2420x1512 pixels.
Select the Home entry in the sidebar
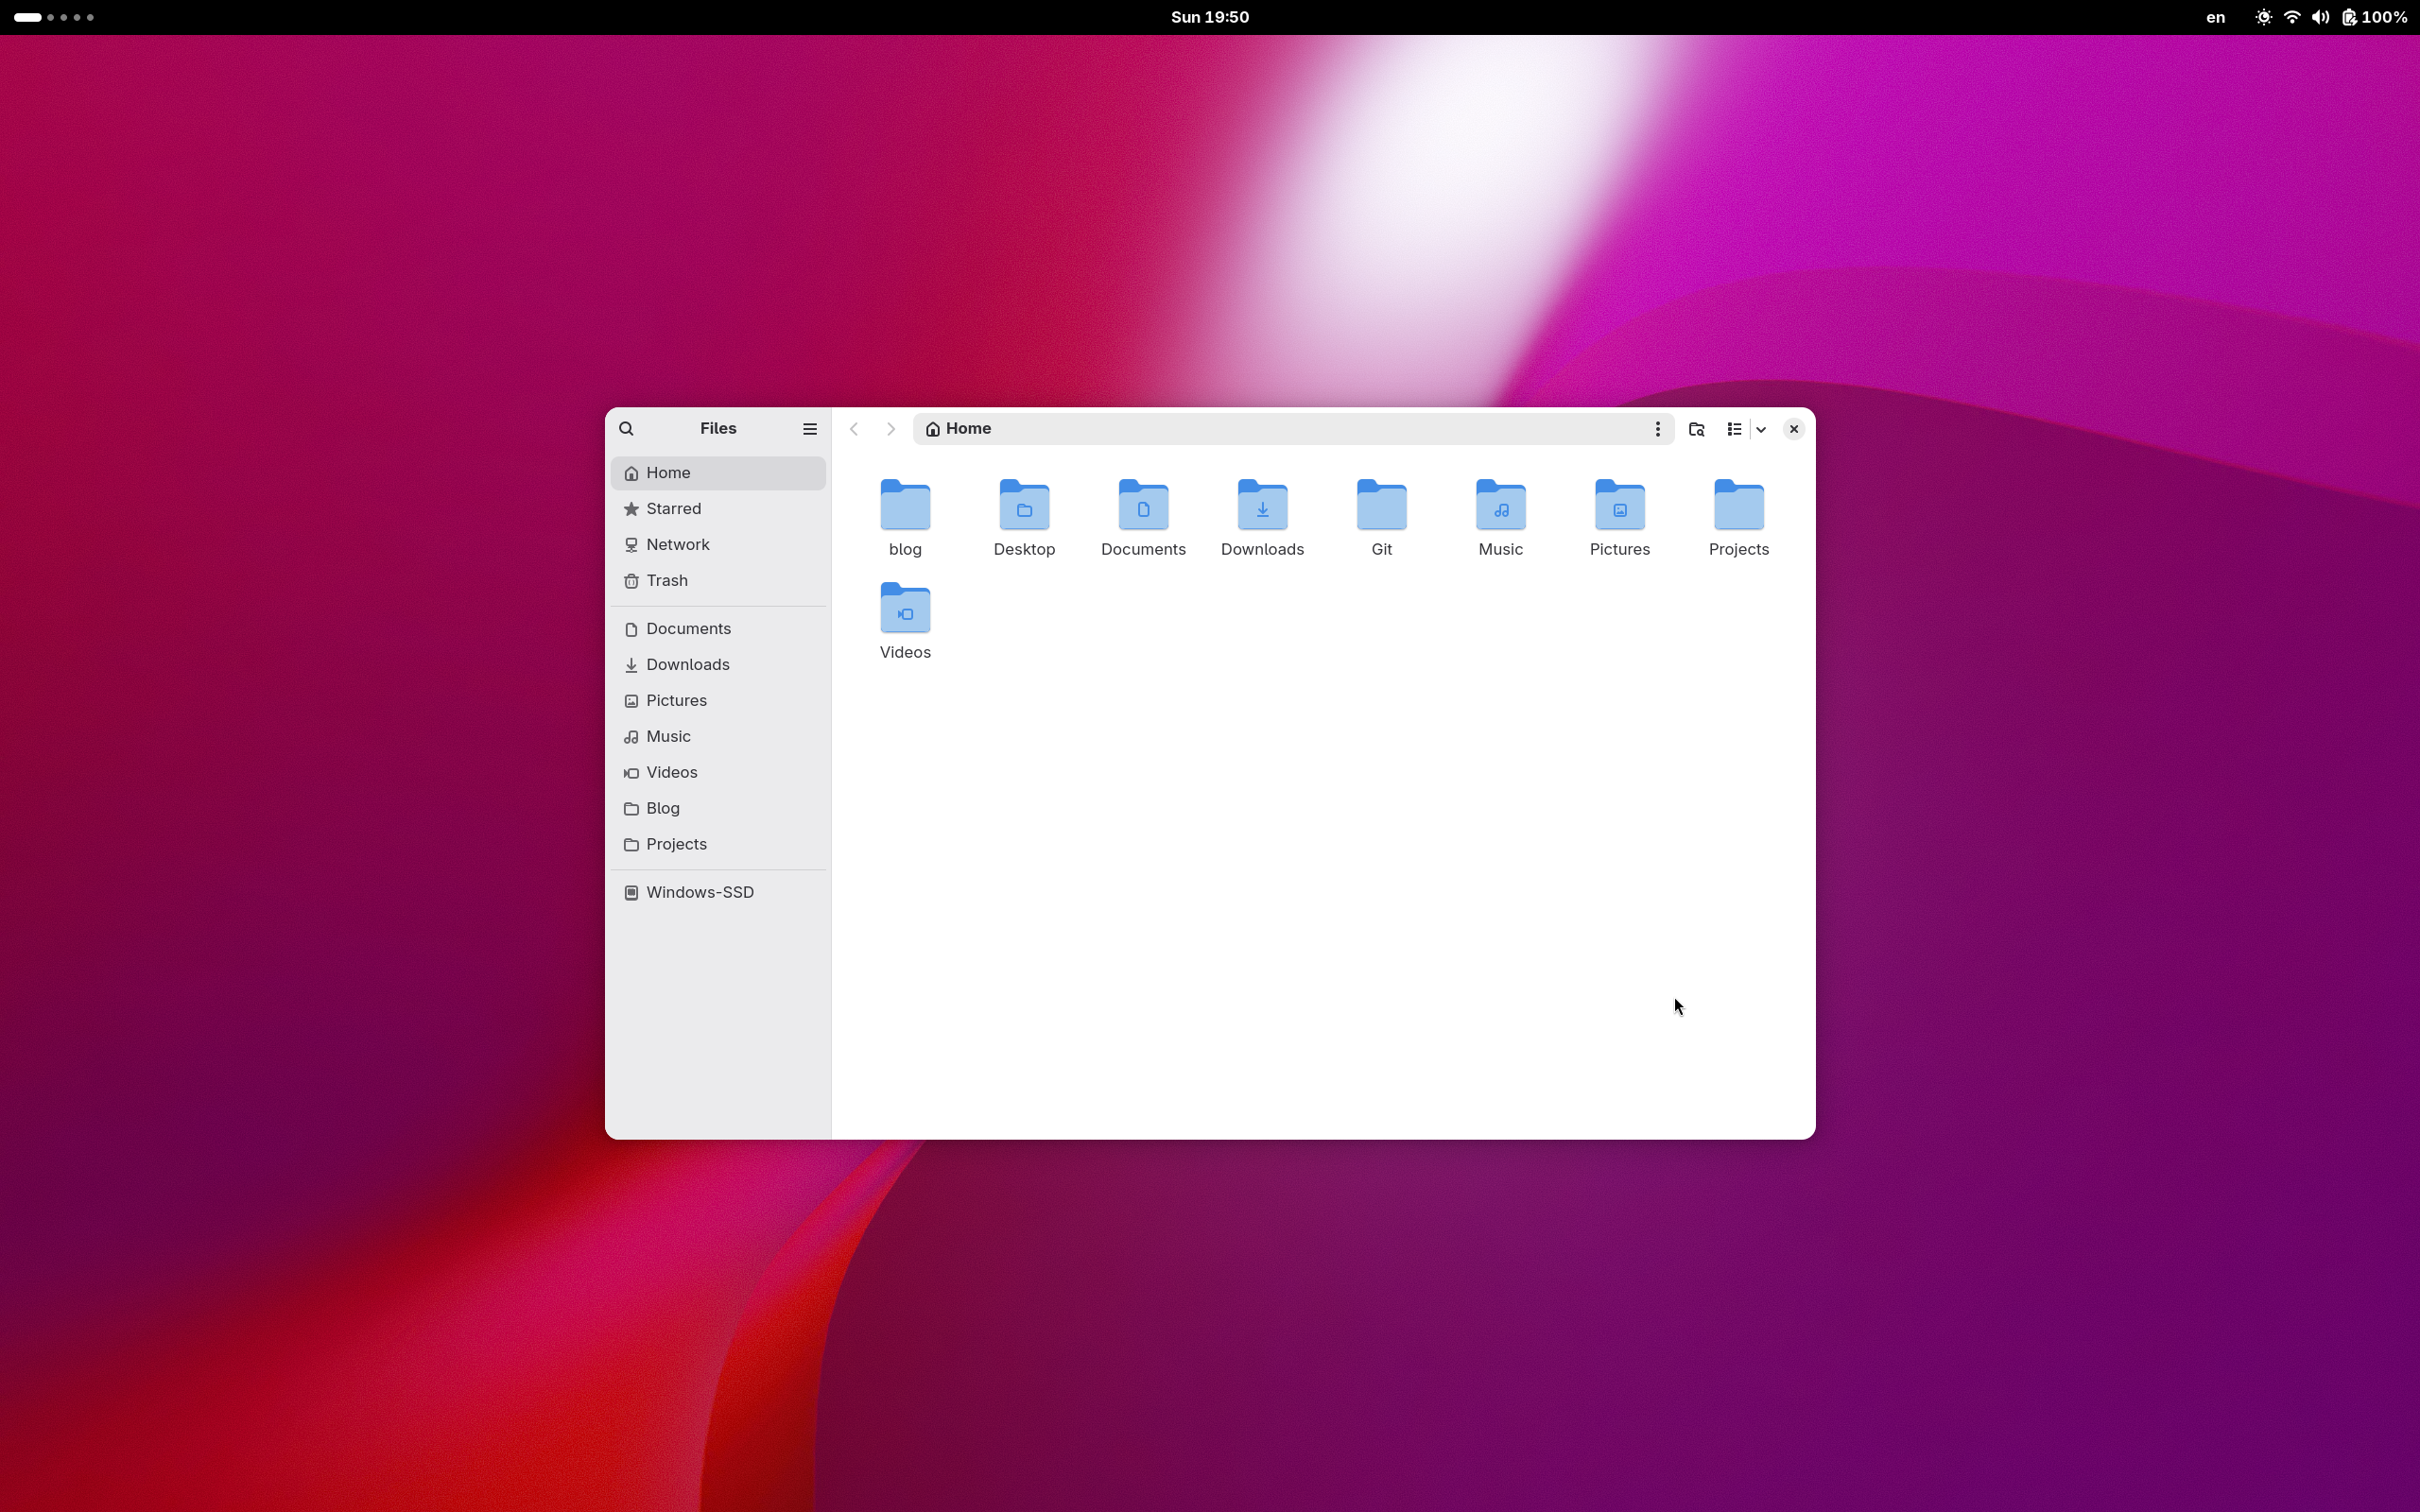pos(668,472)
